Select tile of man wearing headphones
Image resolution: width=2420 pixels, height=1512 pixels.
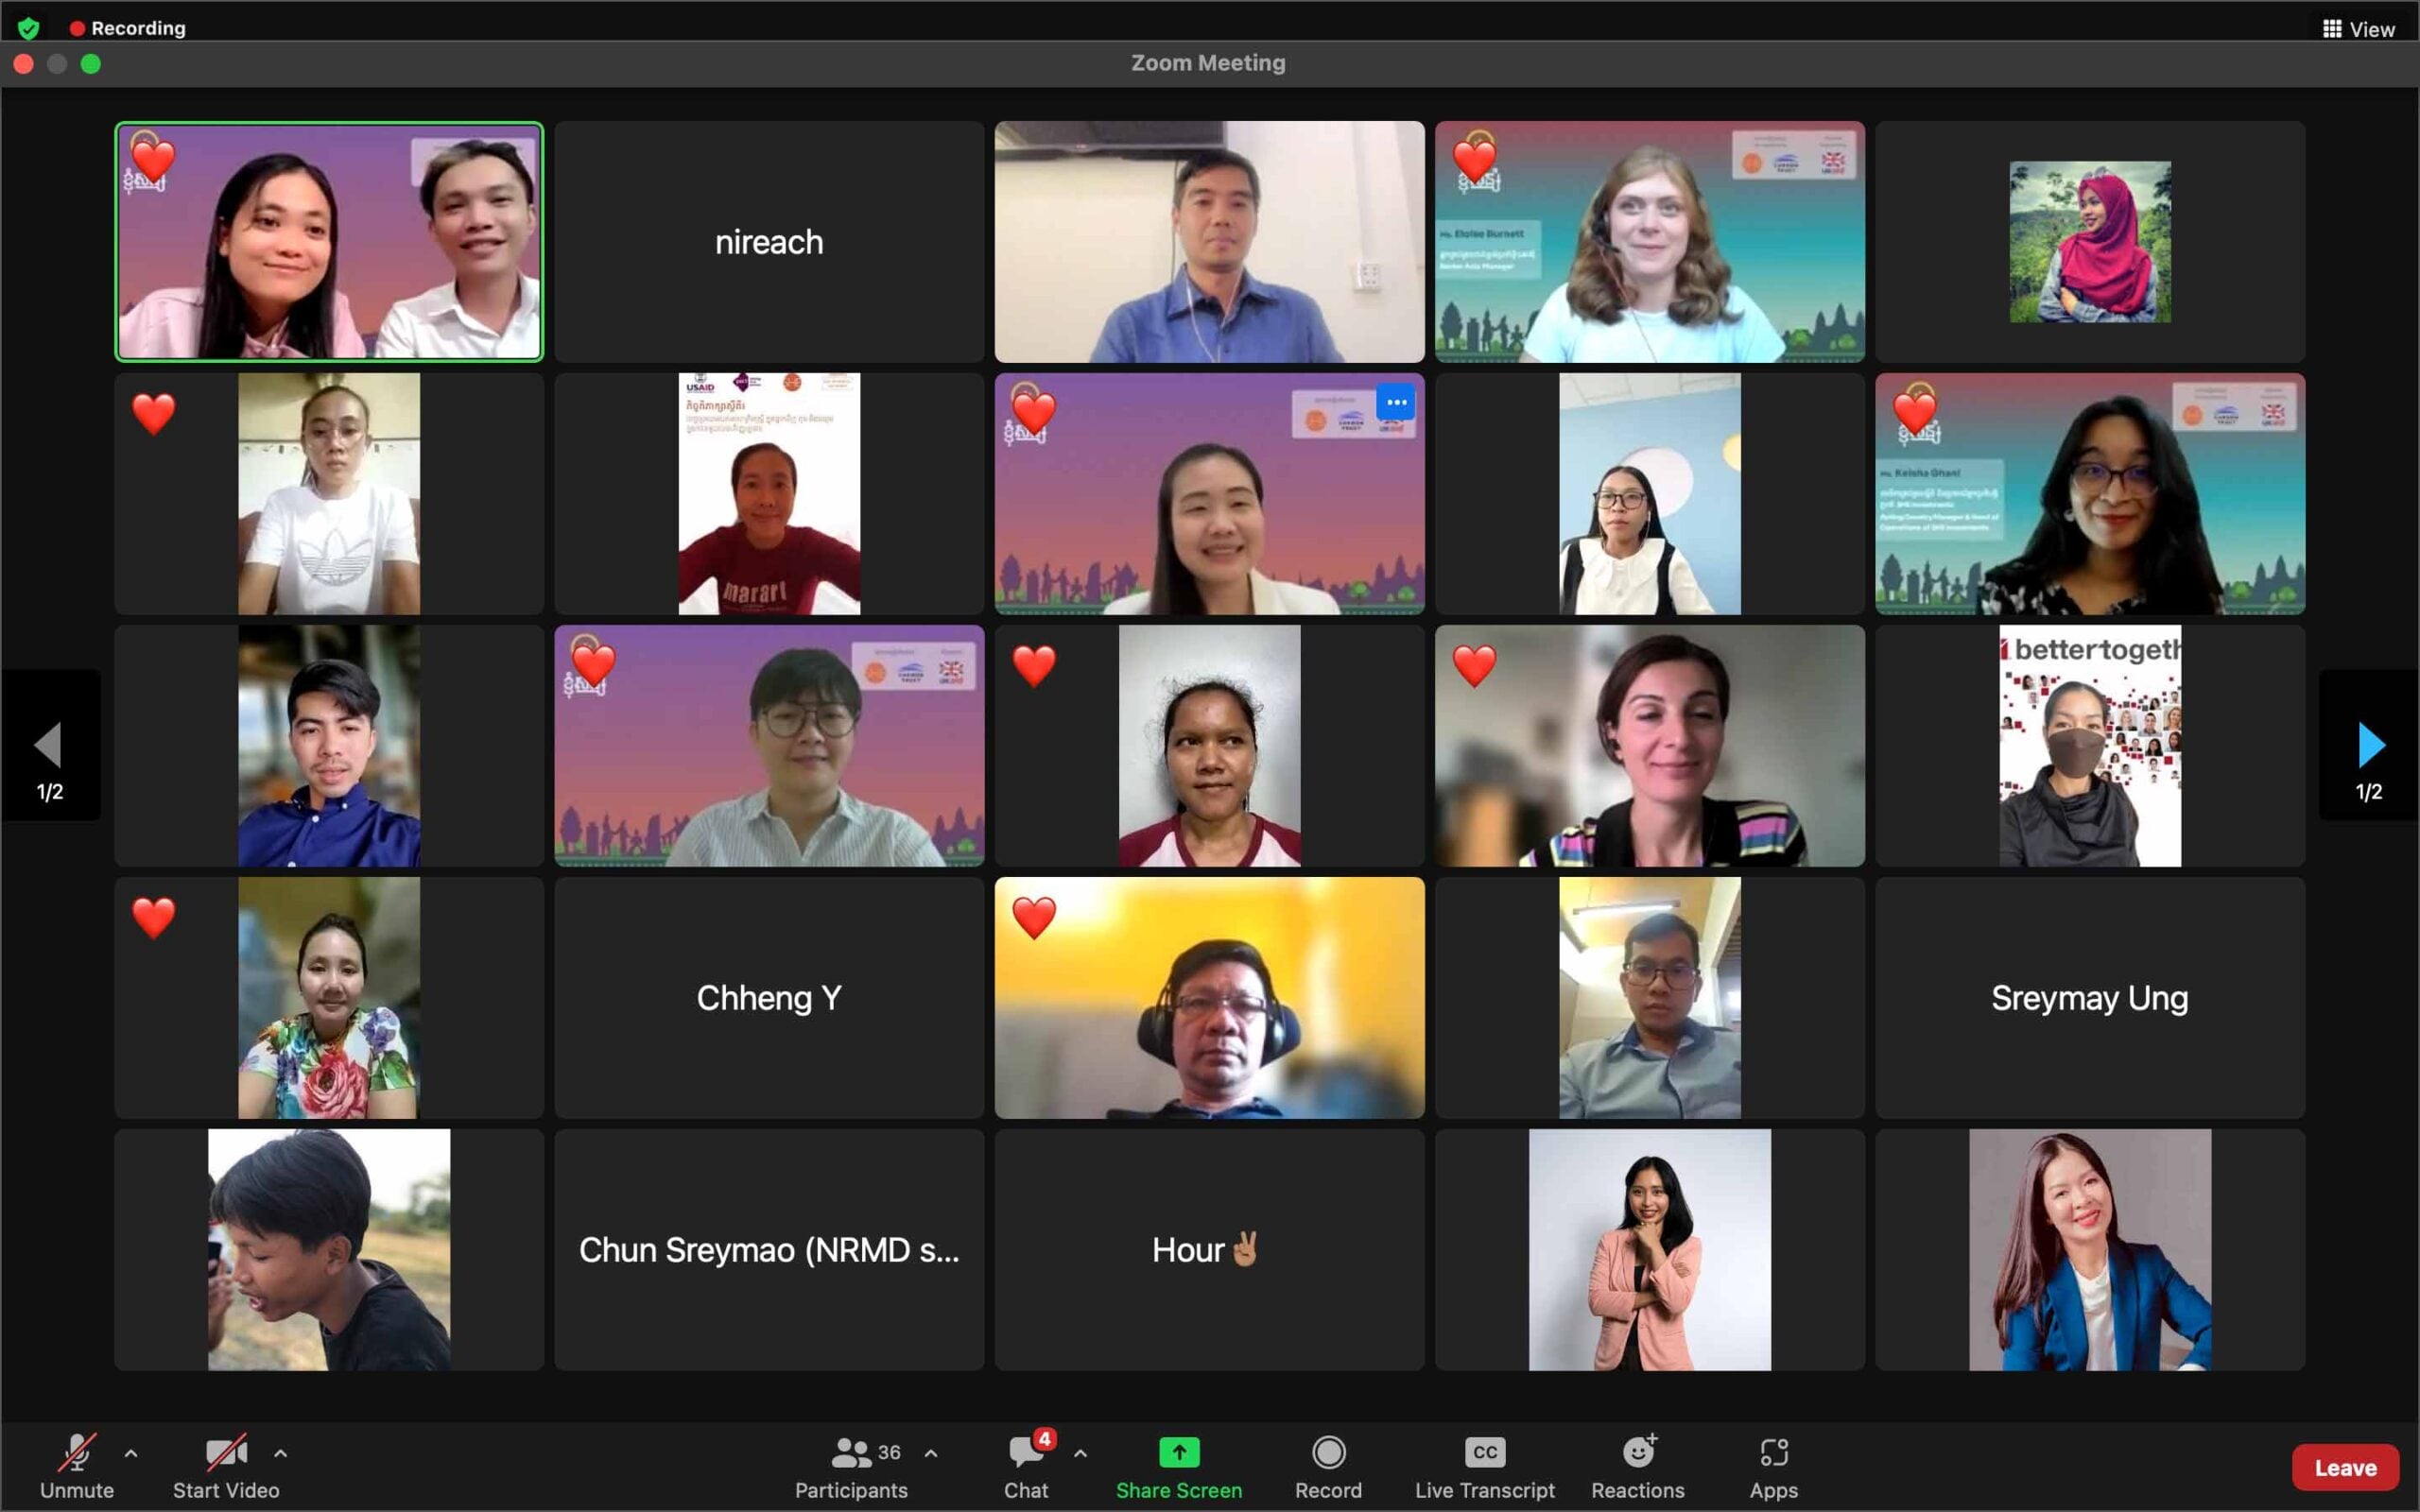click(x=1209, y=998)
